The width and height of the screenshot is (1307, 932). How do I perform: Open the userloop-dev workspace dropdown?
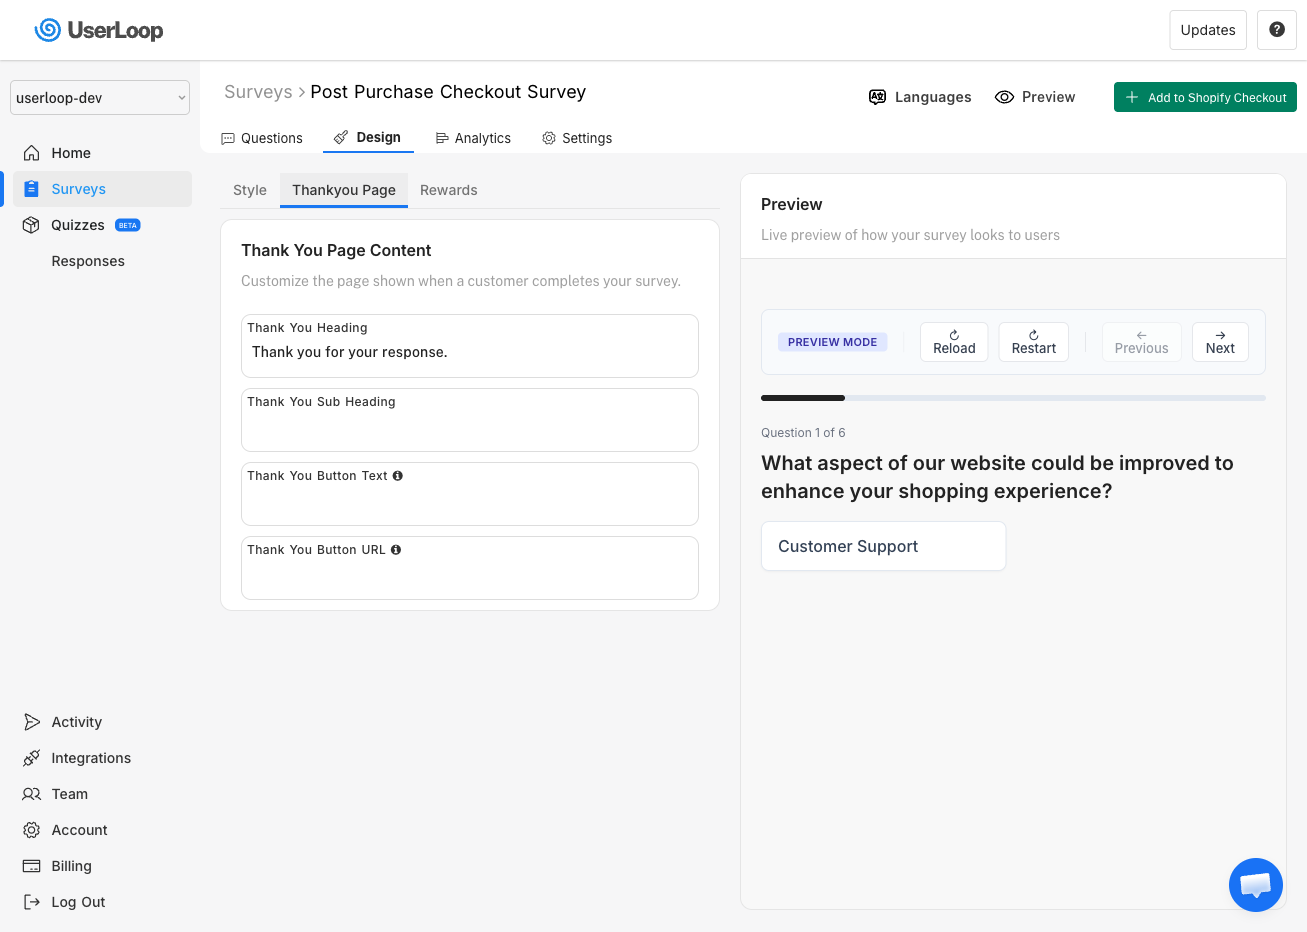click(100, 98)
